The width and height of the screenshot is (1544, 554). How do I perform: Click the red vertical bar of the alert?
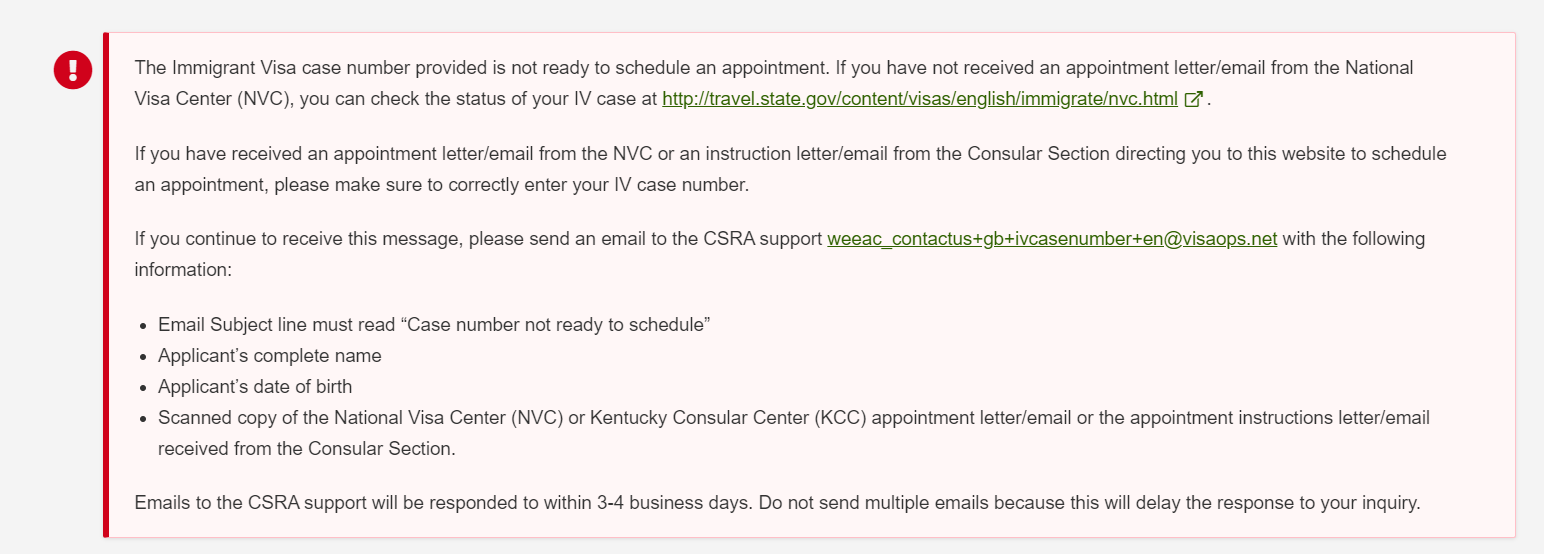click(105, 285)
